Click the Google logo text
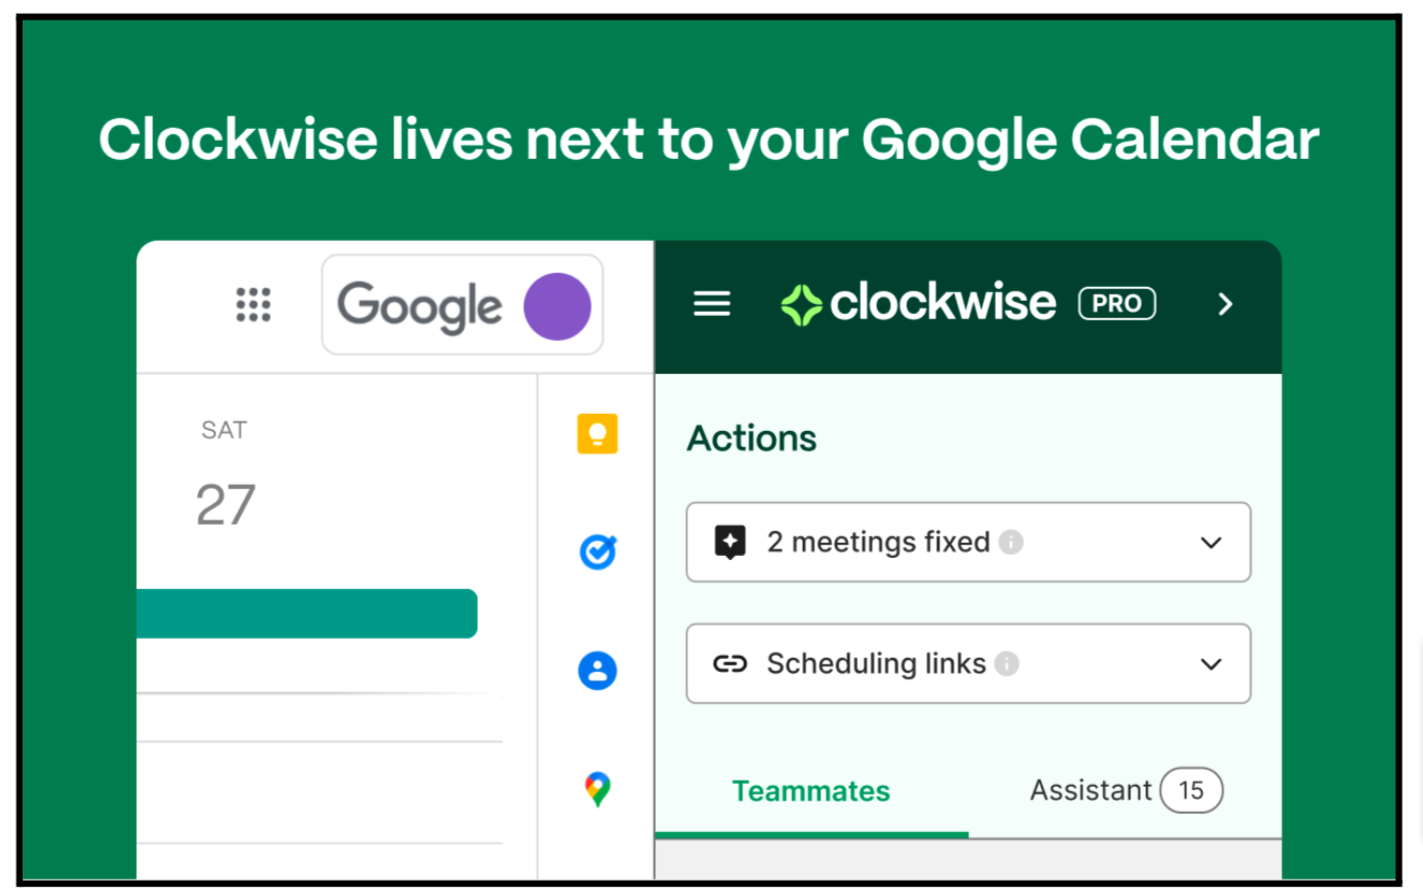Viewport: 1423px width, 895px height. point(420,306)
